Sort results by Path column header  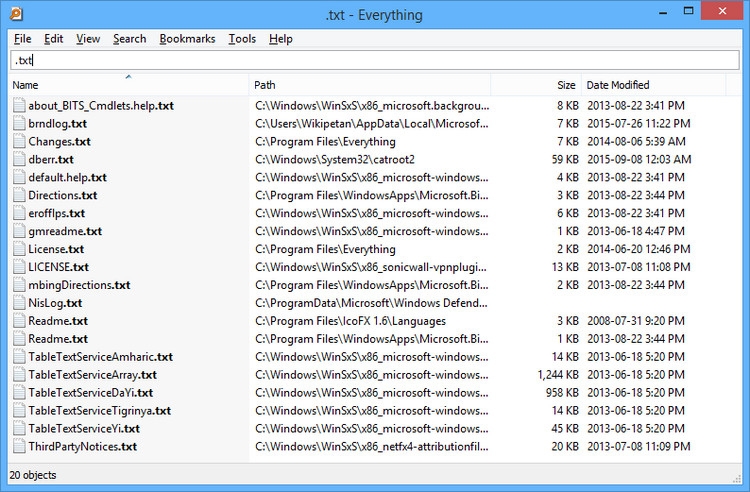tap(370, 85)
